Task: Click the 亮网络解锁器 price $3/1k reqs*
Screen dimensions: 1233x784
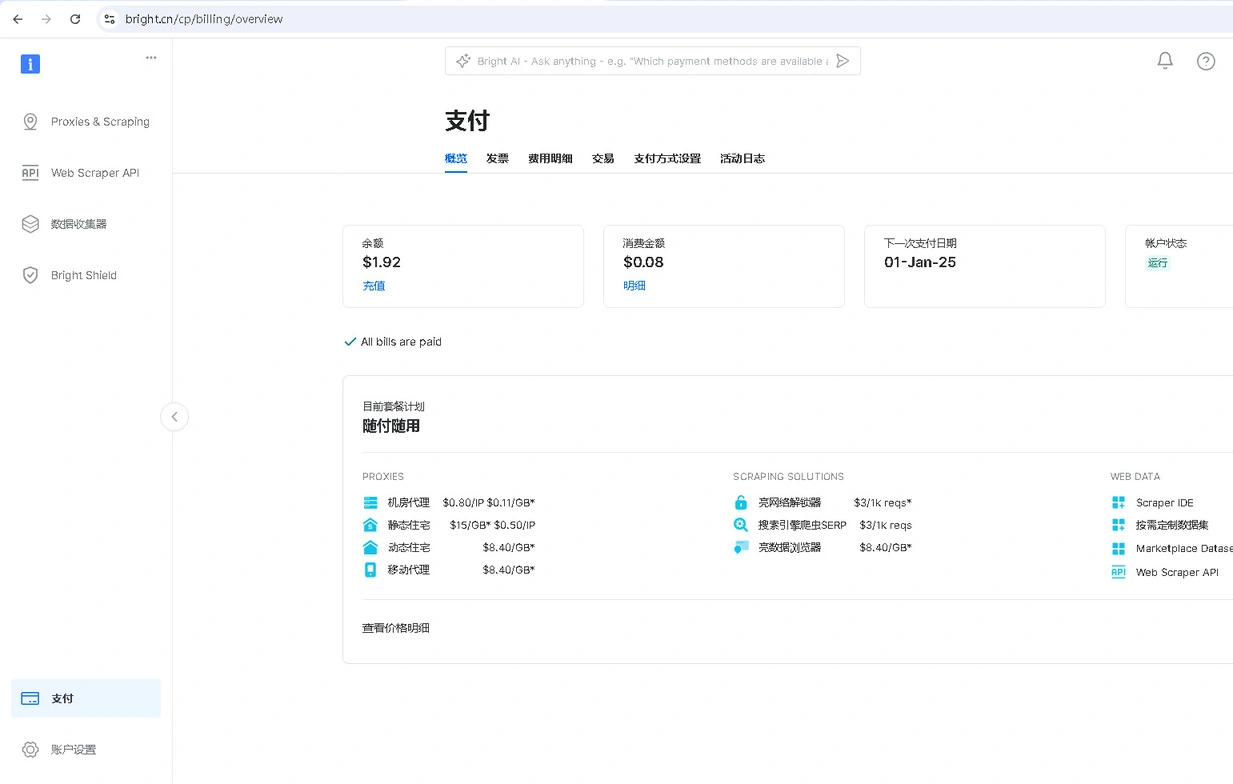Action: click(882, 502)
